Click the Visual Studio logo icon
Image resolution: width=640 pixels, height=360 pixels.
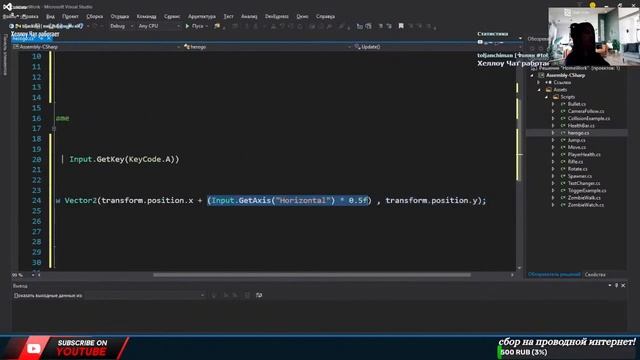click(x=7, y=7)
